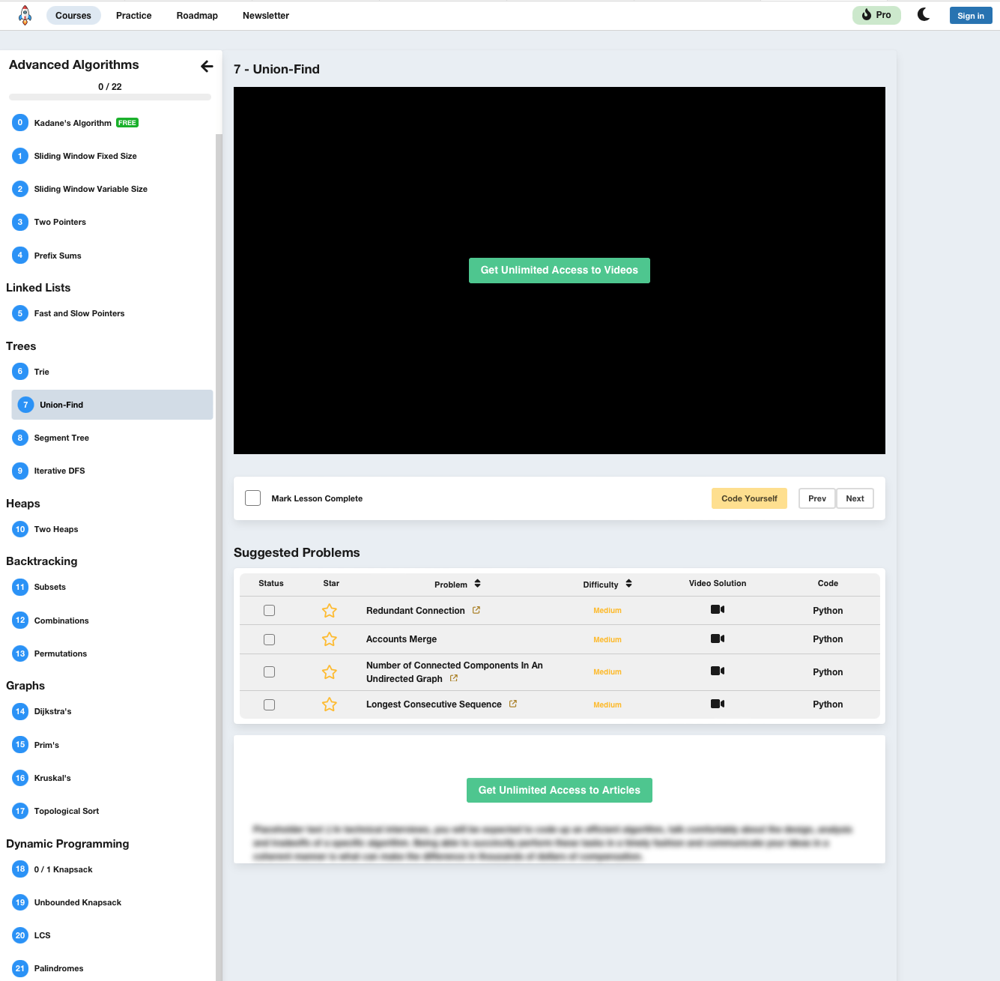
Task: Click Get Unlimited Access to Videos button
Action: coord(559,270)
